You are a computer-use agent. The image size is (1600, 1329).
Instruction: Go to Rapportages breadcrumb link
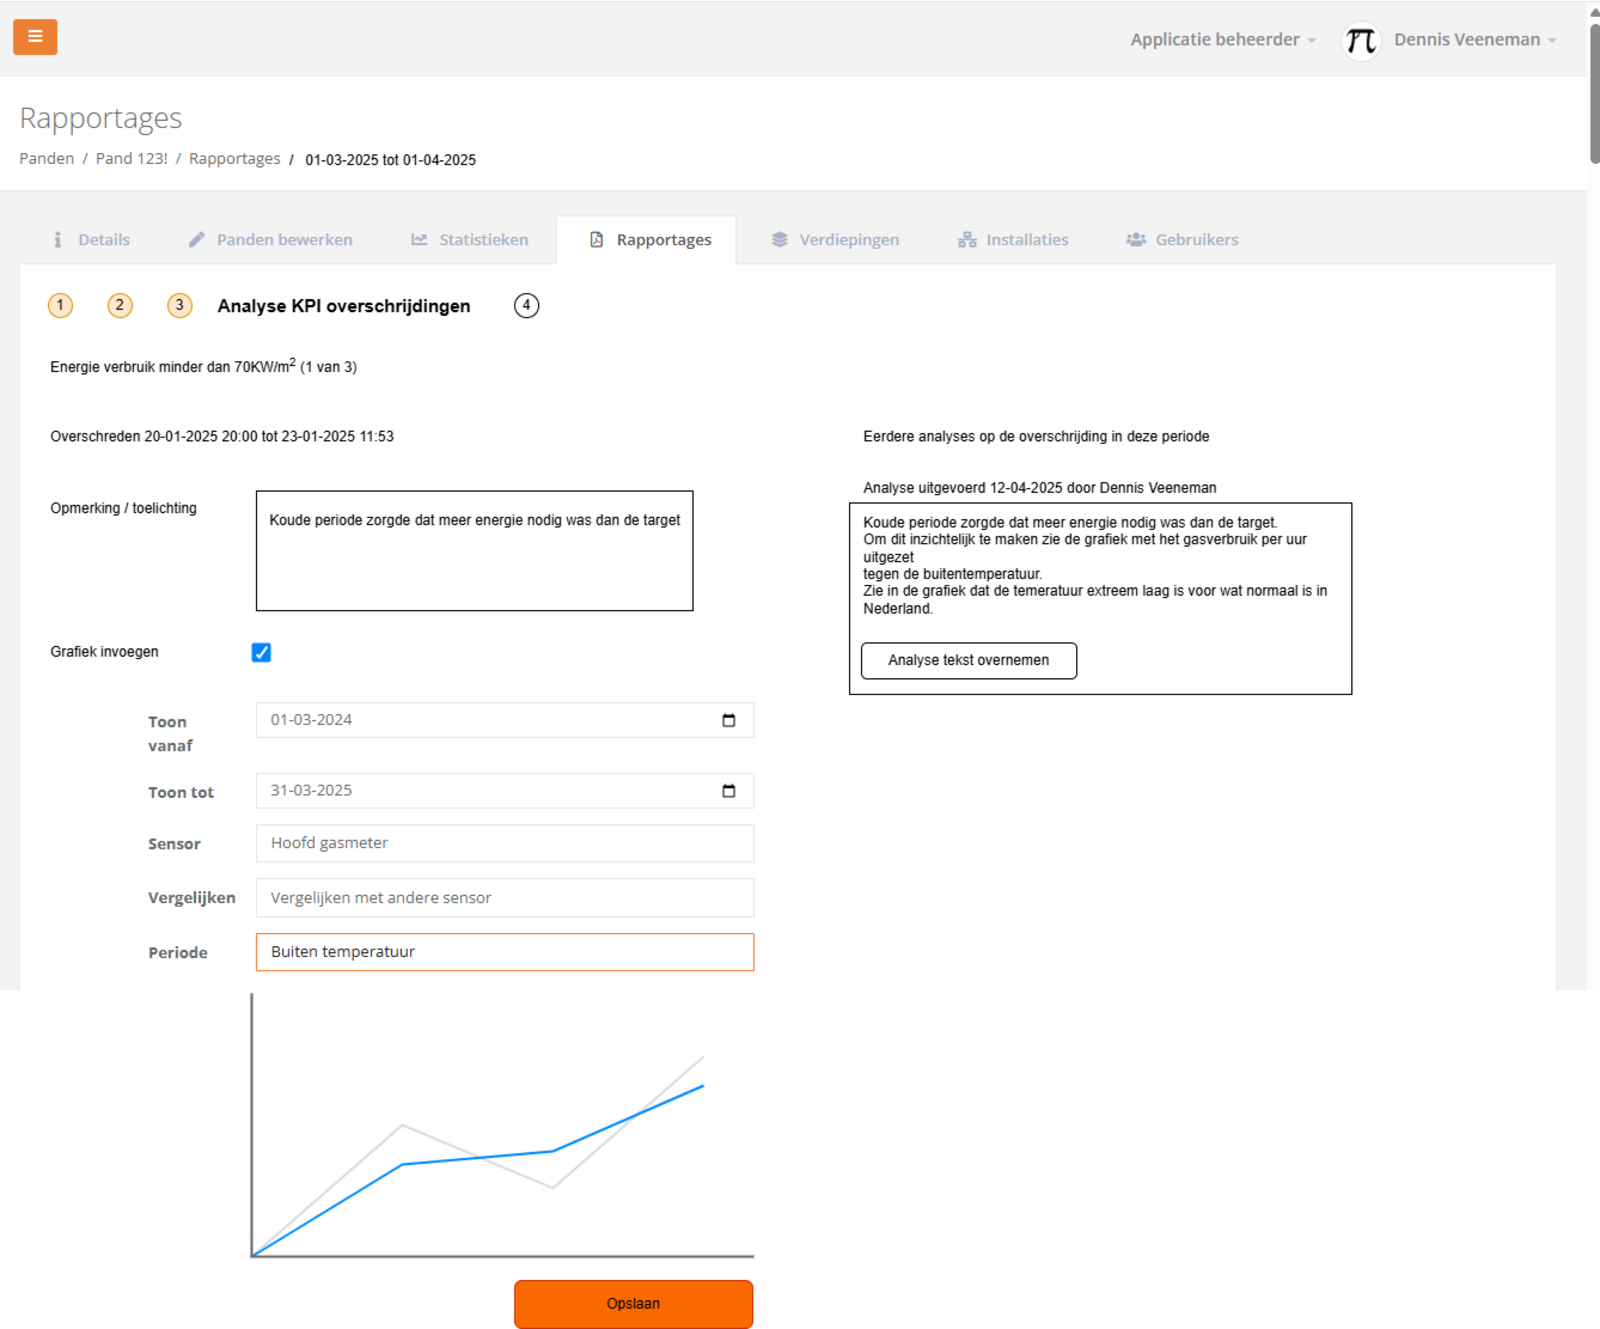(x=235, y=159)
